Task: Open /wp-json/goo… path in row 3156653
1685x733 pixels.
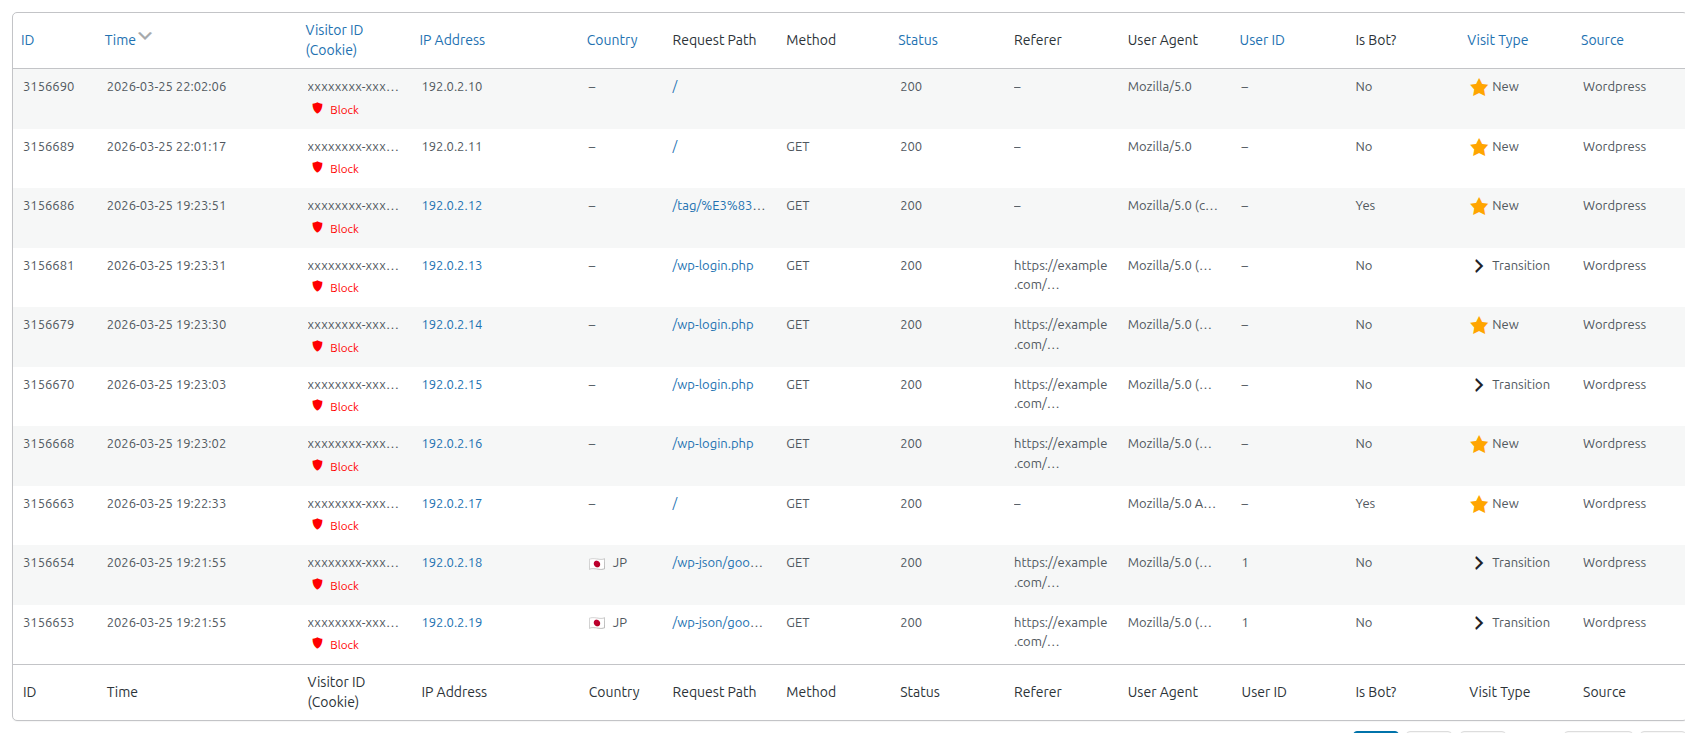Action: pos(718,623)
